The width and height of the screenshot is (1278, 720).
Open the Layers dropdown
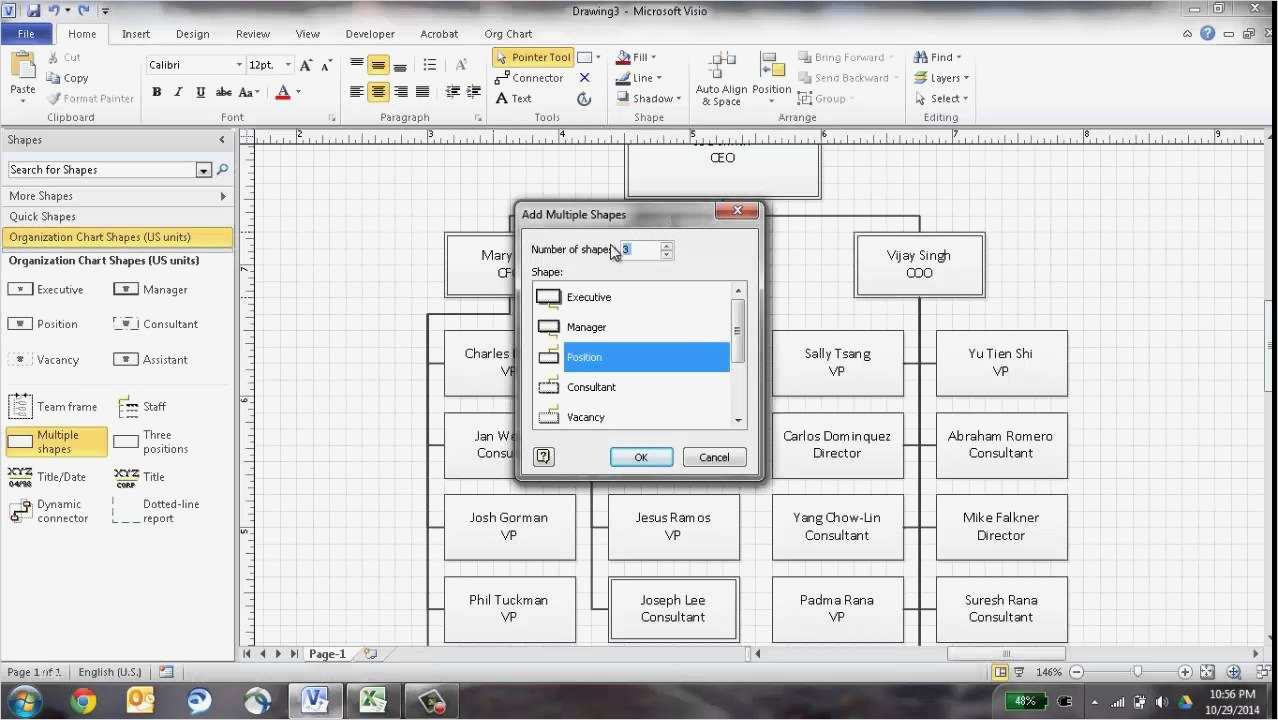(941, 78)
